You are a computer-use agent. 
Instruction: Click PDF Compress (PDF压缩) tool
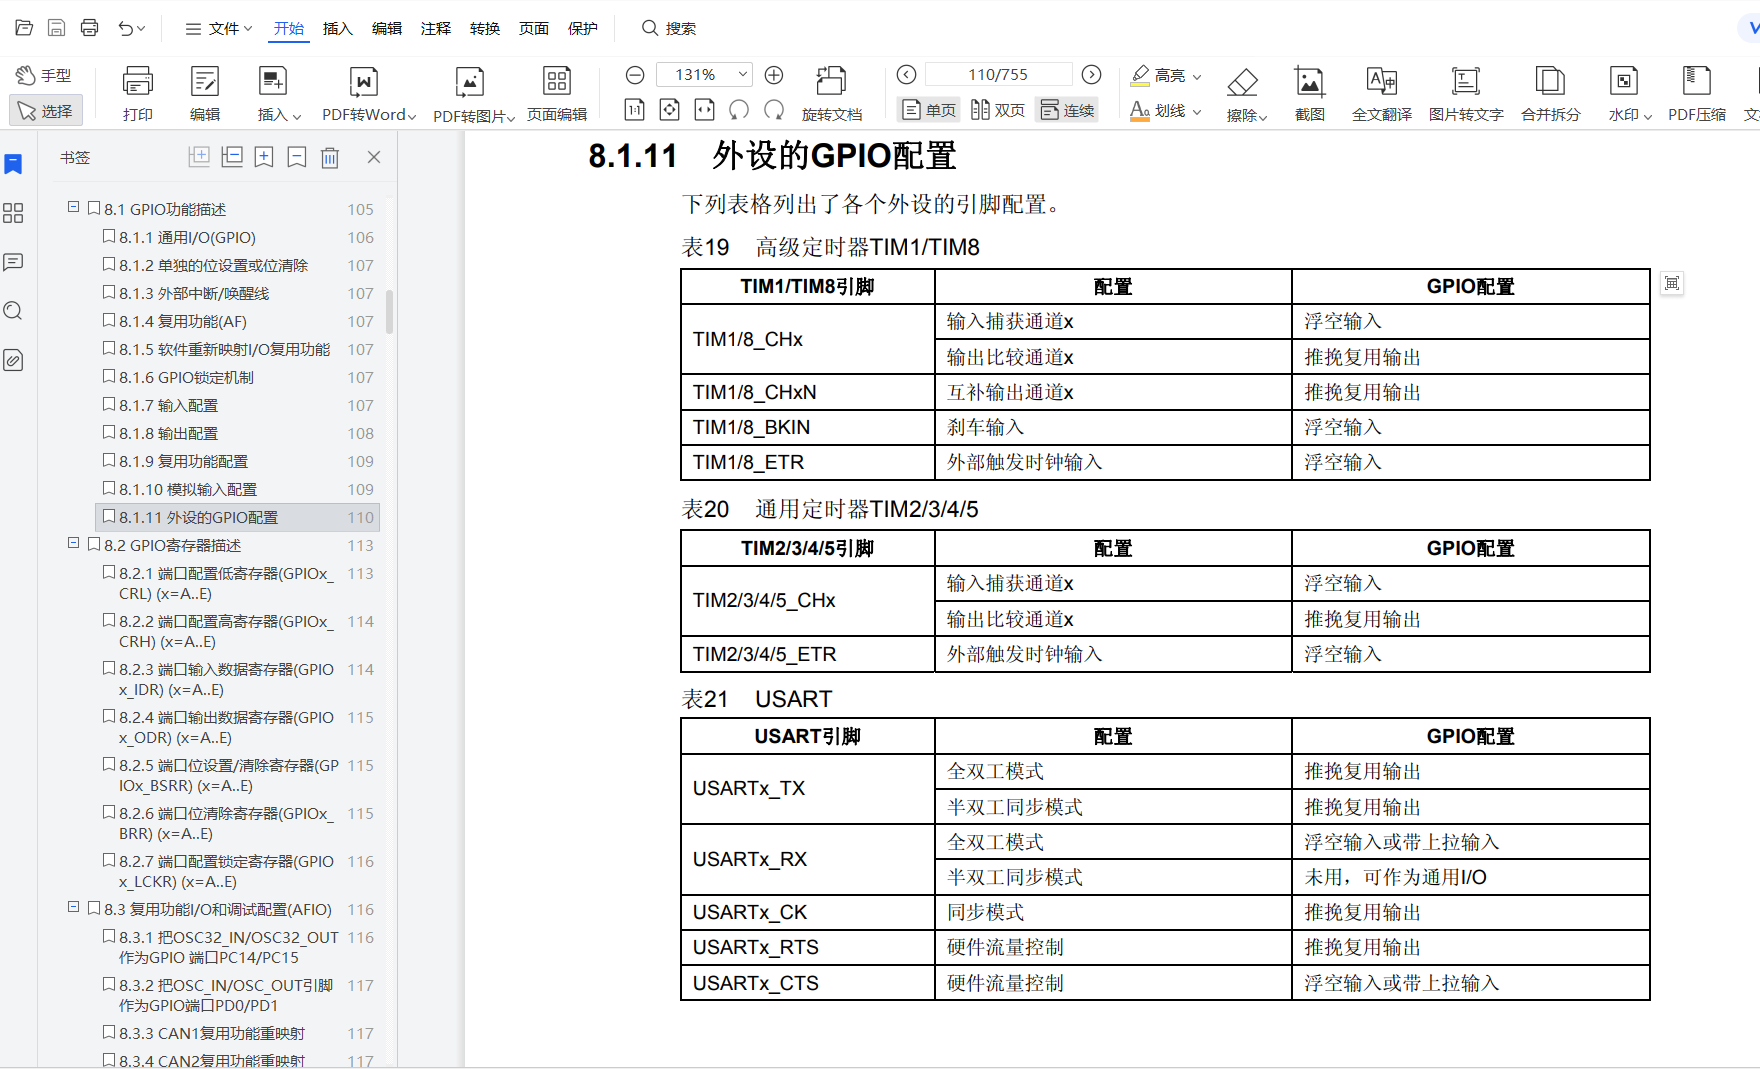tap(1697, 94)
